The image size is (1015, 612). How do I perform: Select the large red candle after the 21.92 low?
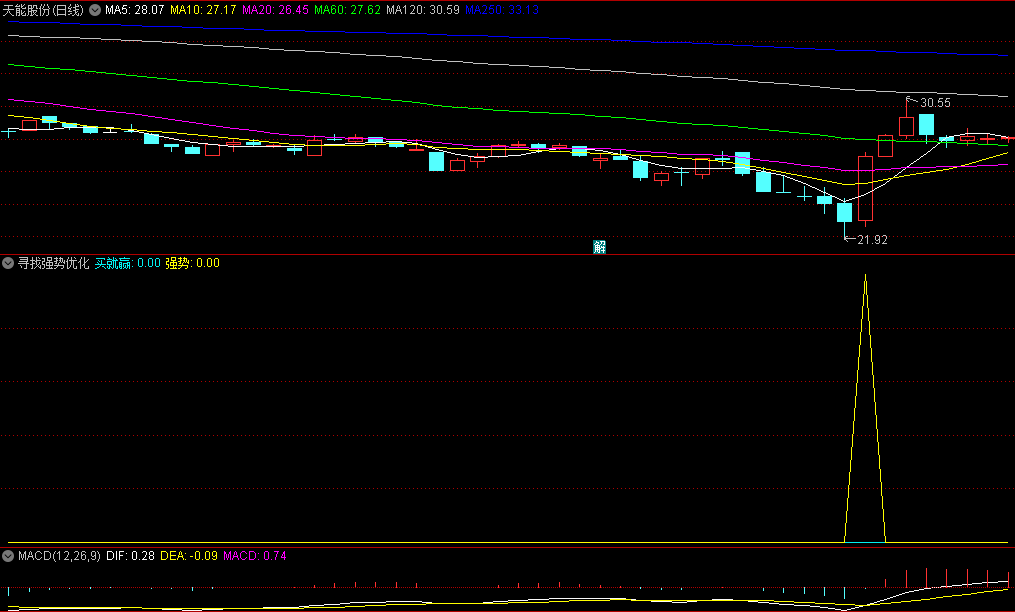coord(865,189)
